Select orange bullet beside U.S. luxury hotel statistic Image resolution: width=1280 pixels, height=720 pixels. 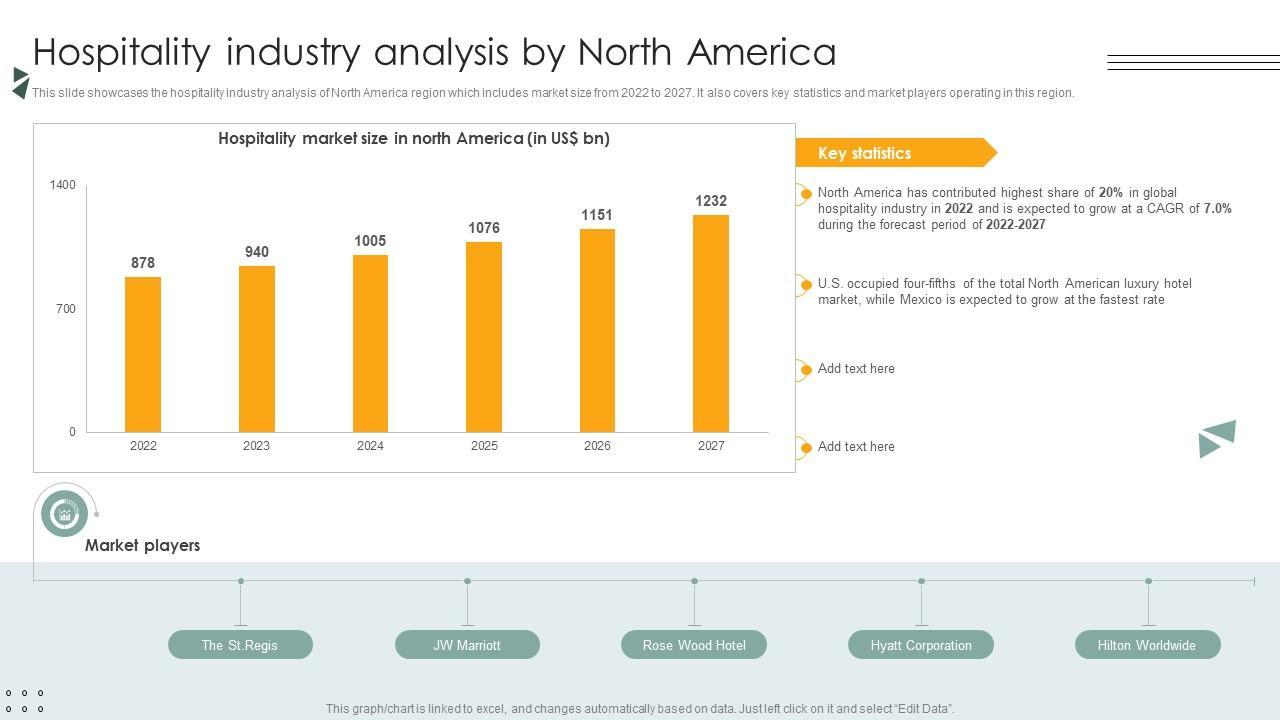point(805,286)
